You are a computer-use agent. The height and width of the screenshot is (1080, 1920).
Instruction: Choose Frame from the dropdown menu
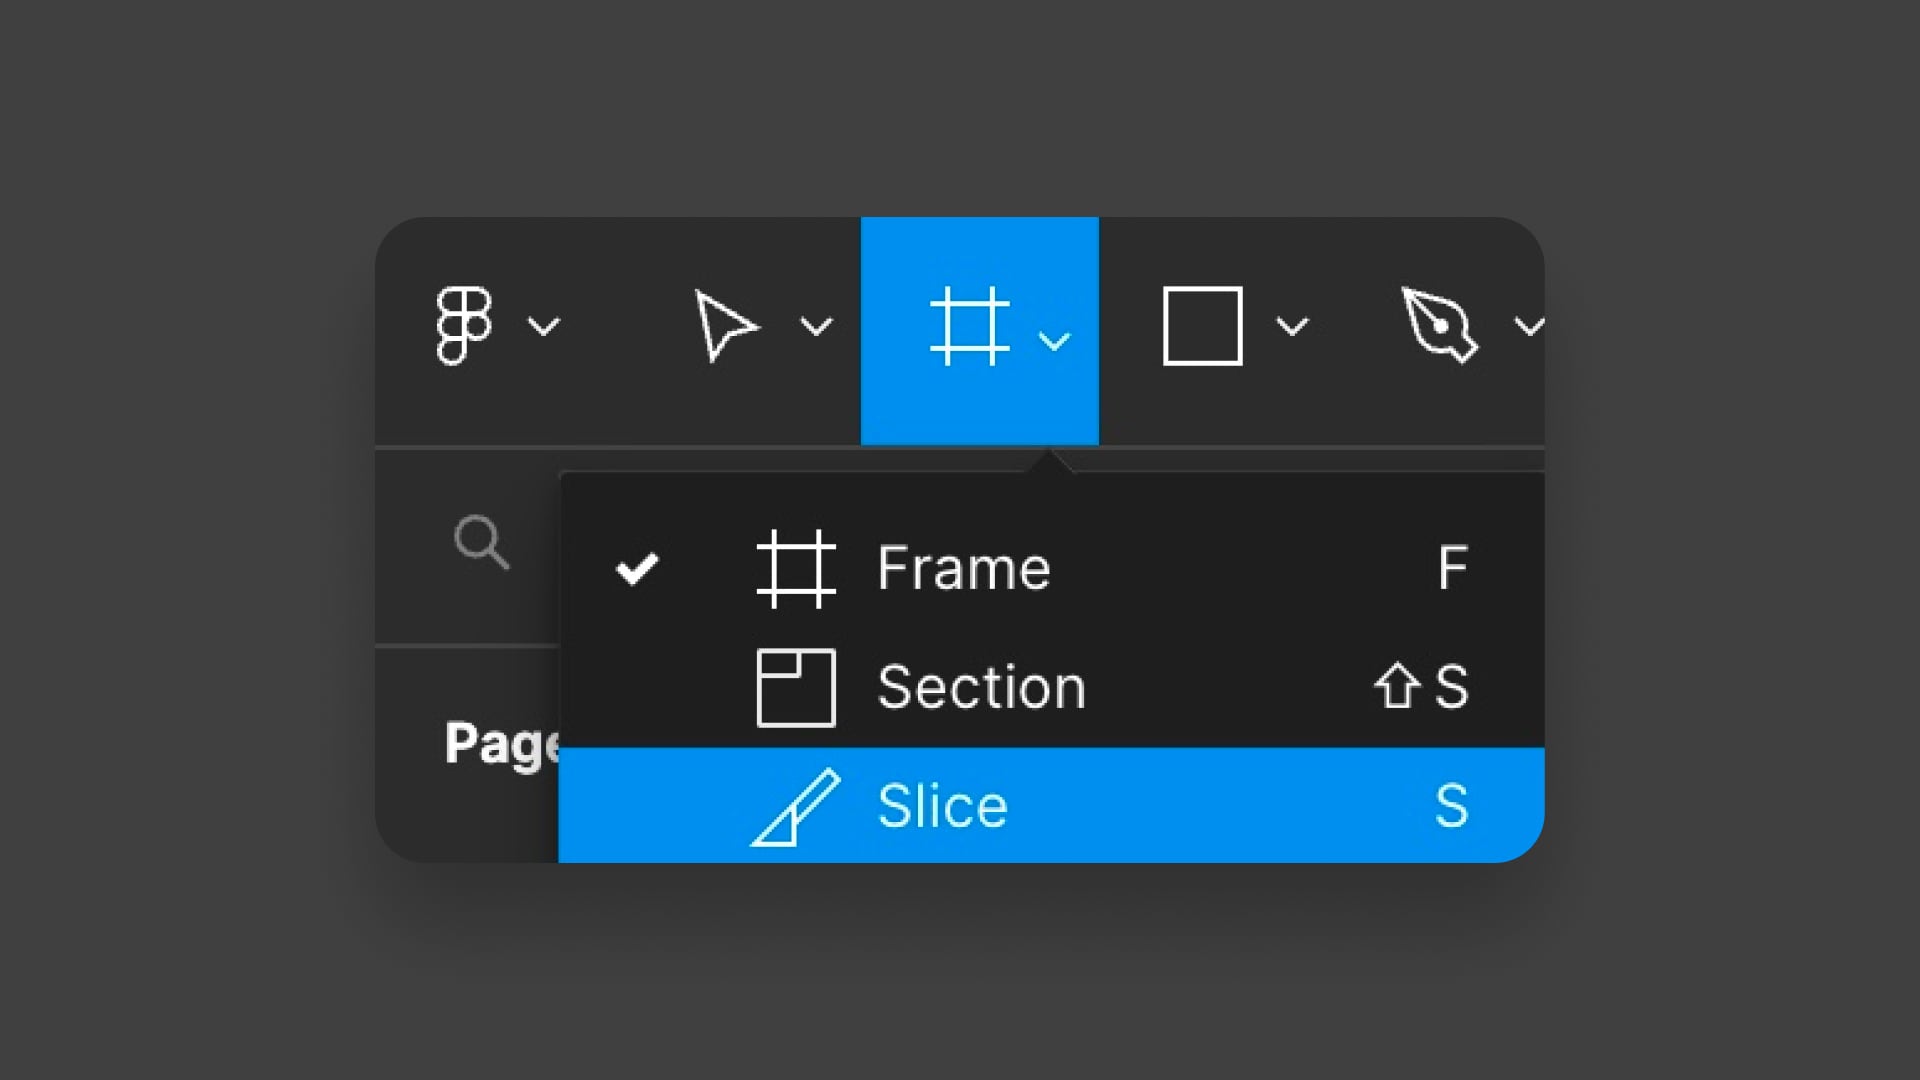(x=1052, y=569)
